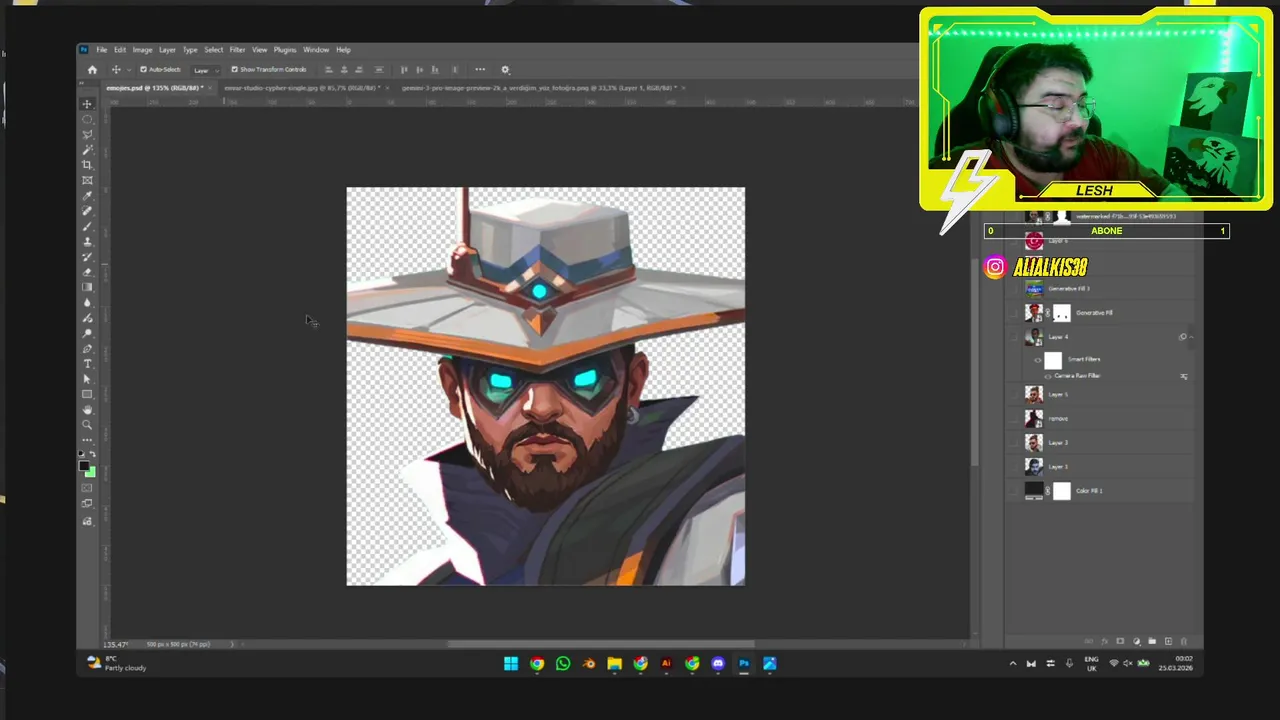
Task: Select the Move tool in the toolbar
Action: click(x=87, y=104)
